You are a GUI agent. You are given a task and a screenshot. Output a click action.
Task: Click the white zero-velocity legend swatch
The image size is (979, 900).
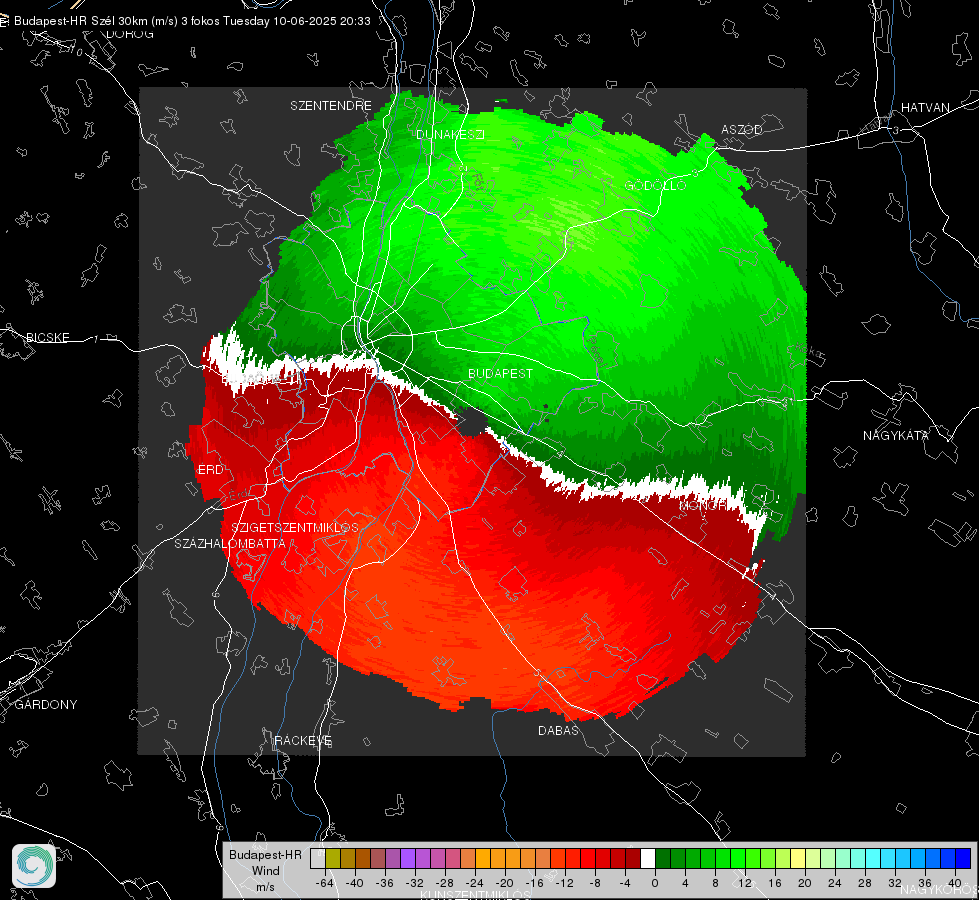coord(648,858)
